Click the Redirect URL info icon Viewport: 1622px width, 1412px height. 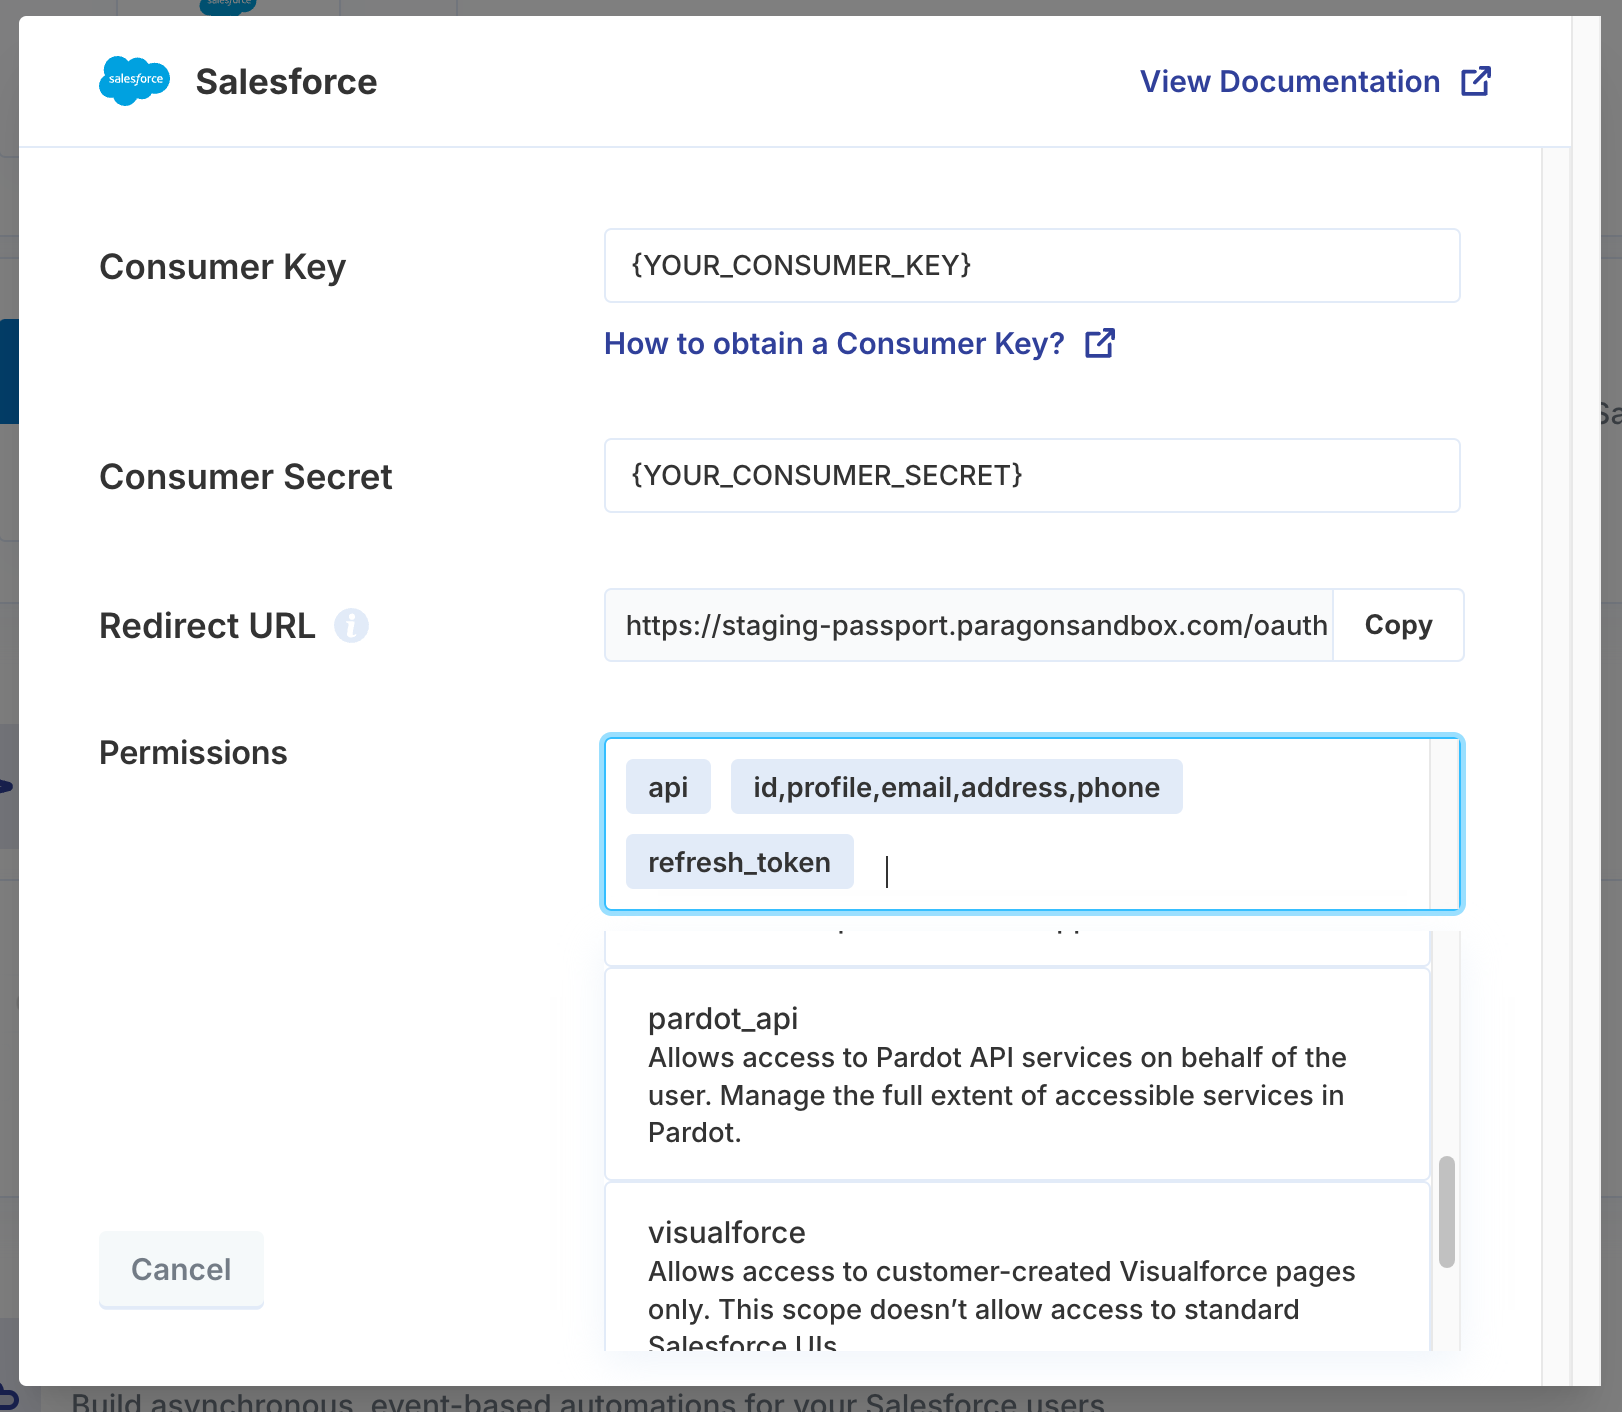351,626
